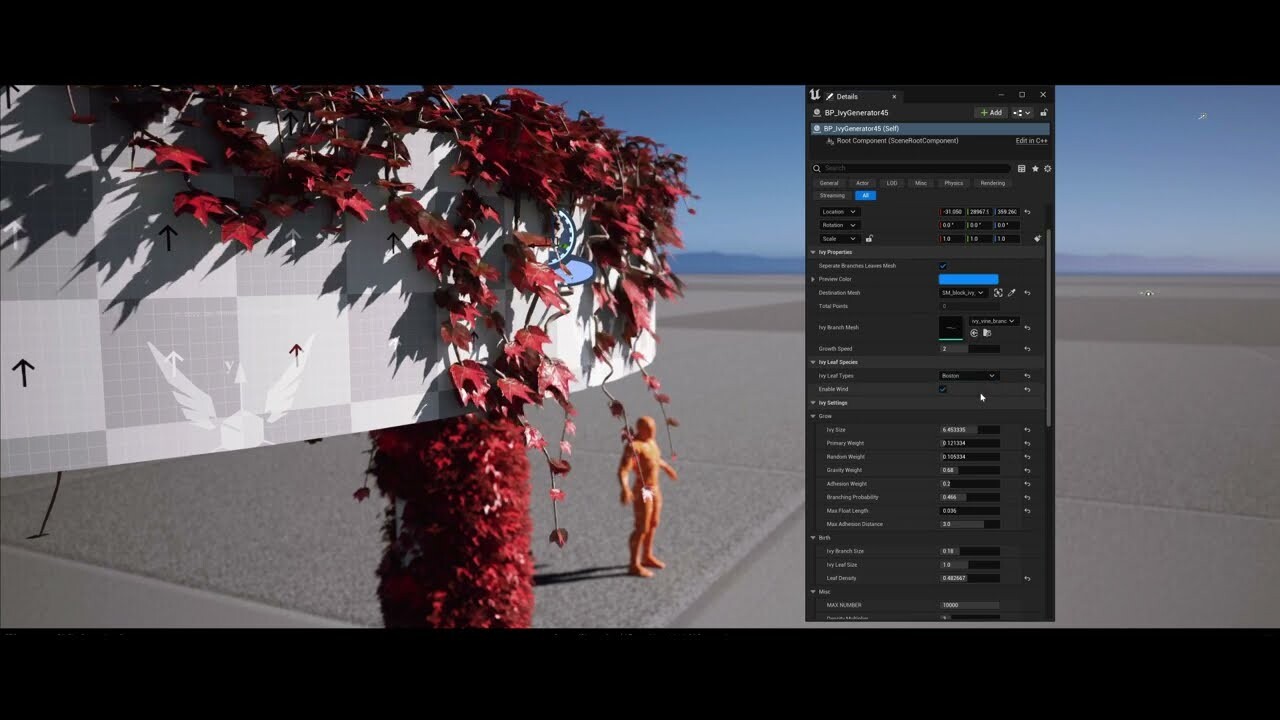
Task: Open the Ivy Leaf Types dropdown showing Boston
Action: coord(970,376)
